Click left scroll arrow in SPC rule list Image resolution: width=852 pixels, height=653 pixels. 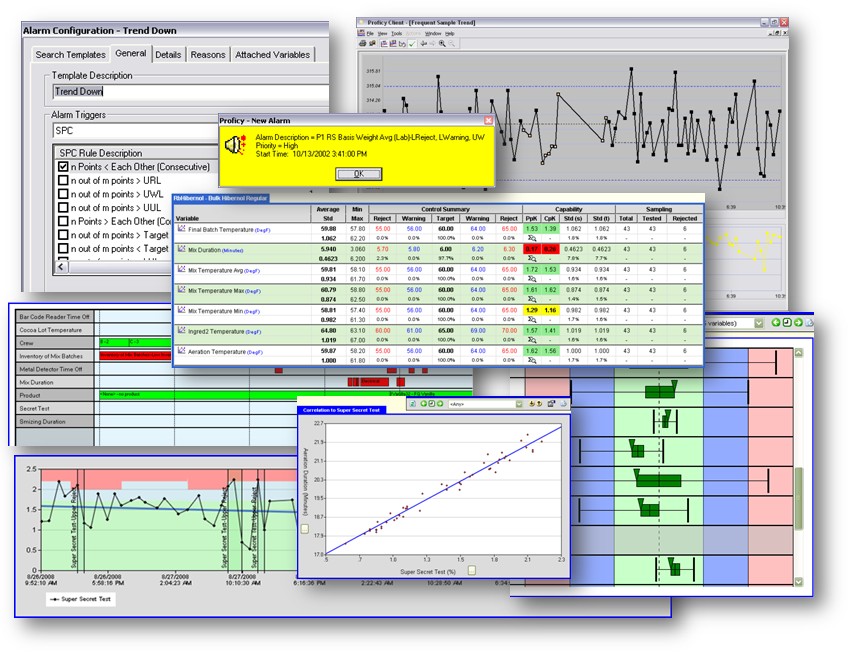tap(61, 267)
